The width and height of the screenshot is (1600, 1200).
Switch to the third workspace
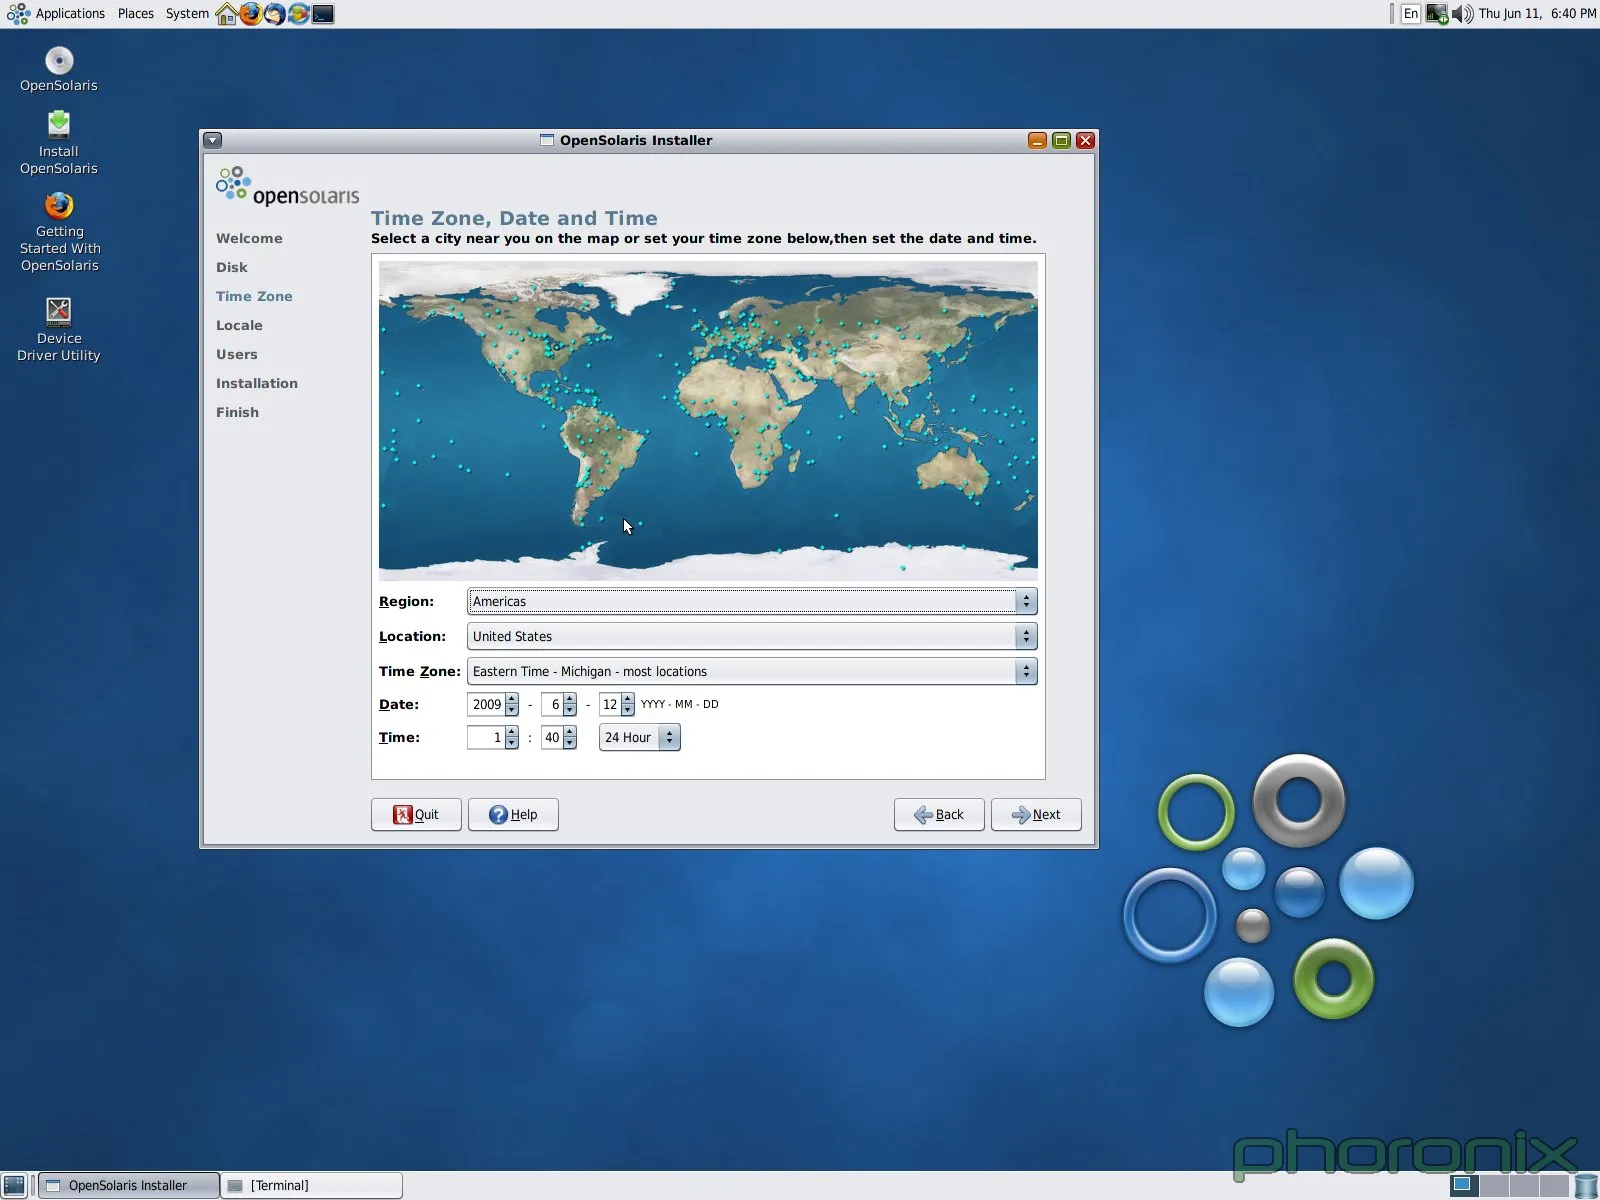tap(1524, 1186)
